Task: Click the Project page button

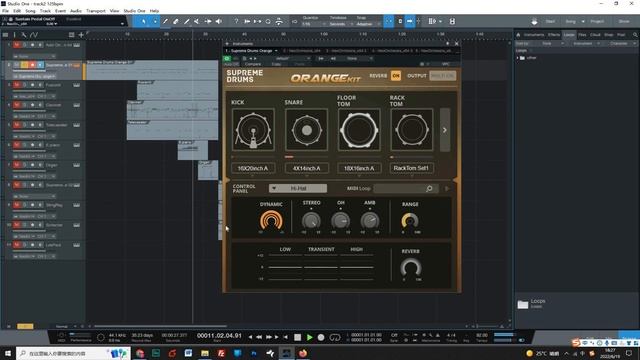Action: pos(597,21)
